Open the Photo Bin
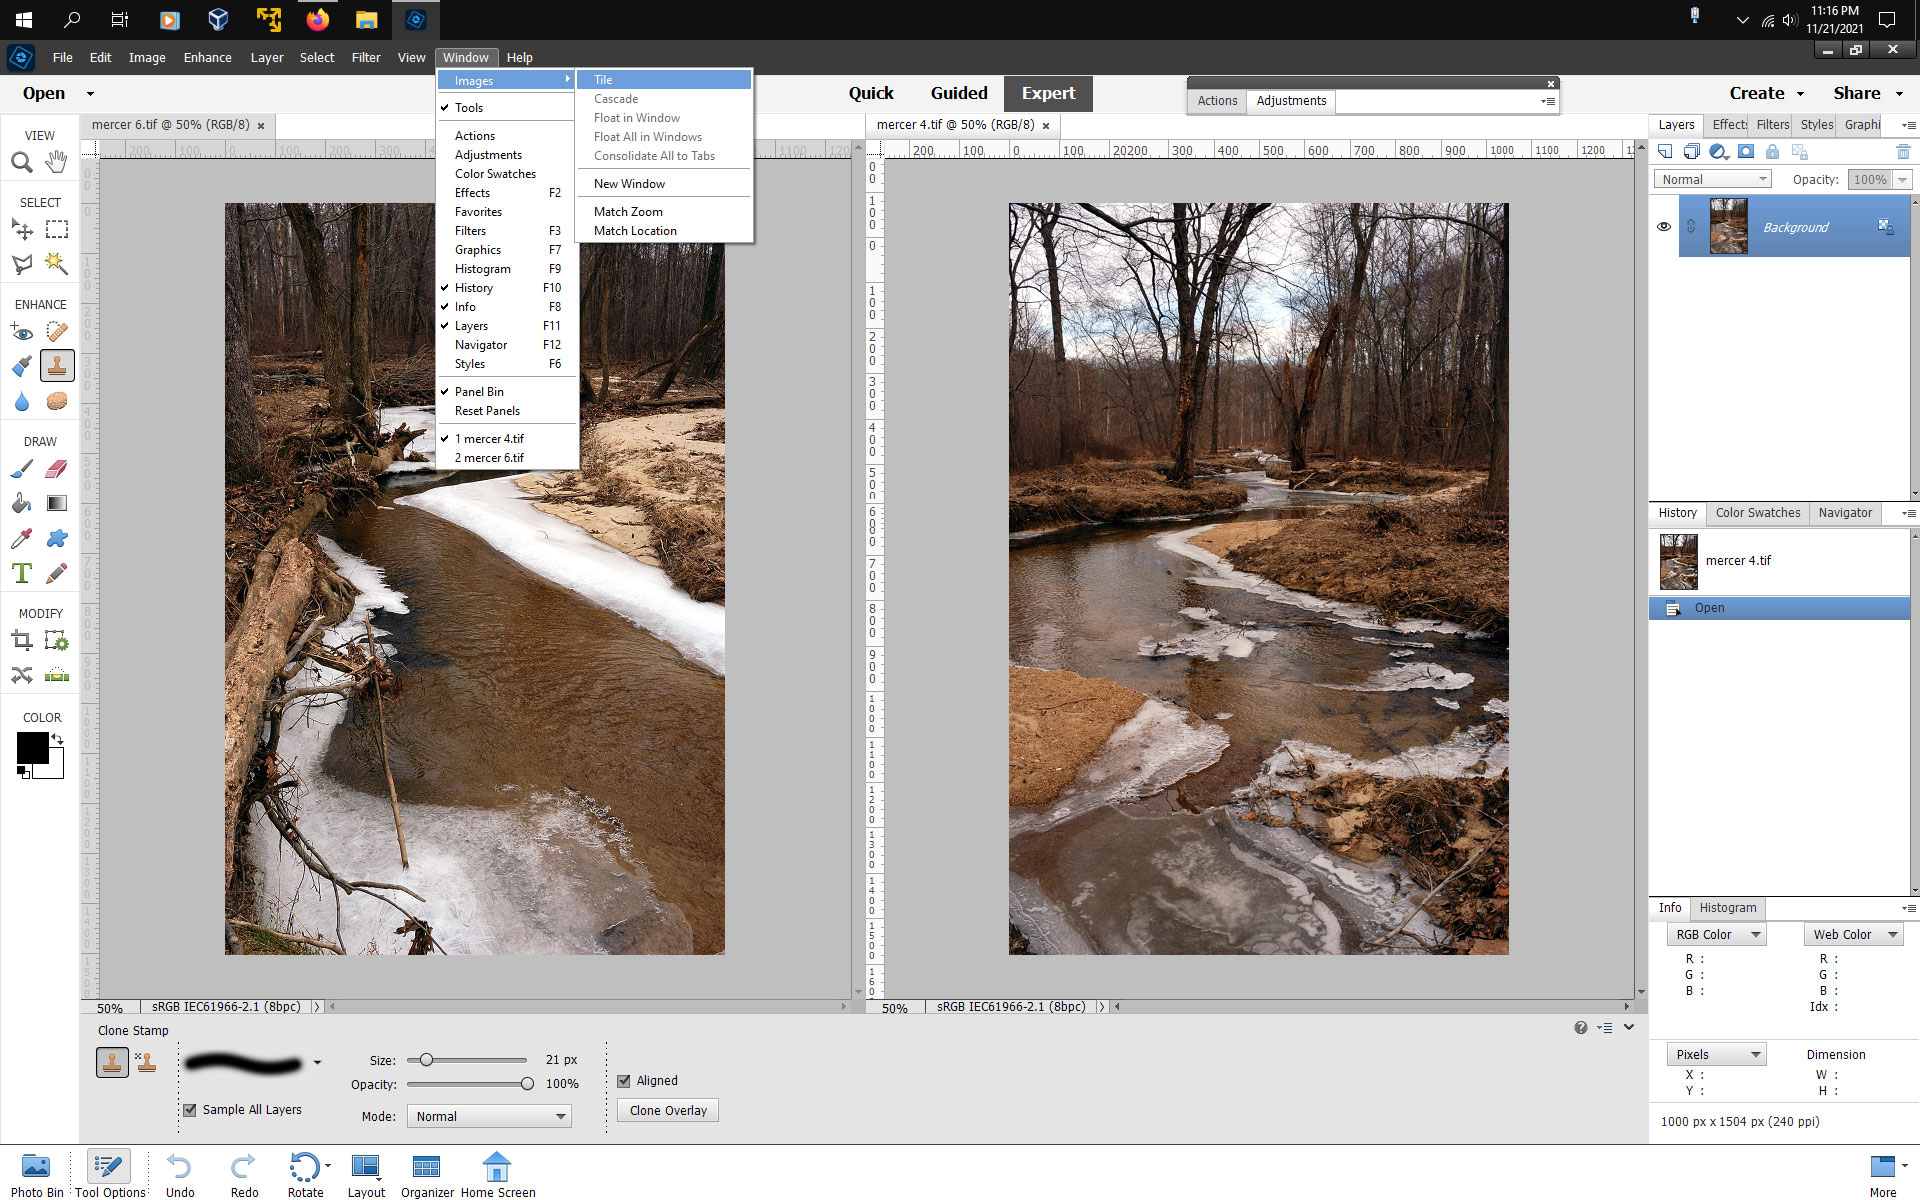This screenshot has width=1920, height=1200. pos(37,1170)
